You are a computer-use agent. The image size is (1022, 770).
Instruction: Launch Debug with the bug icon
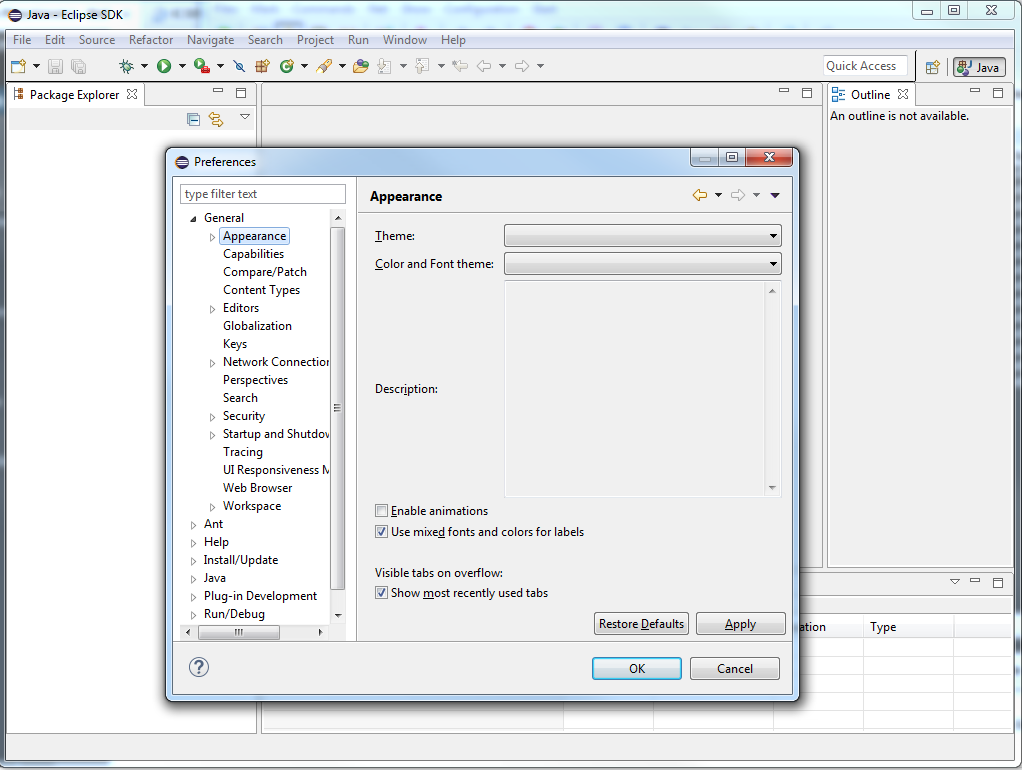[x=126, y=66]
